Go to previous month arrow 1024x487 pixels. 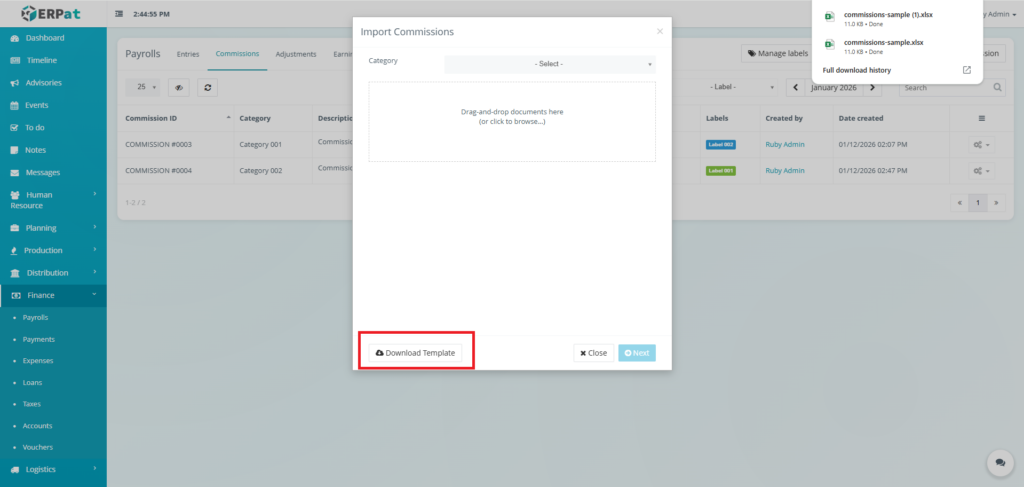795,87
